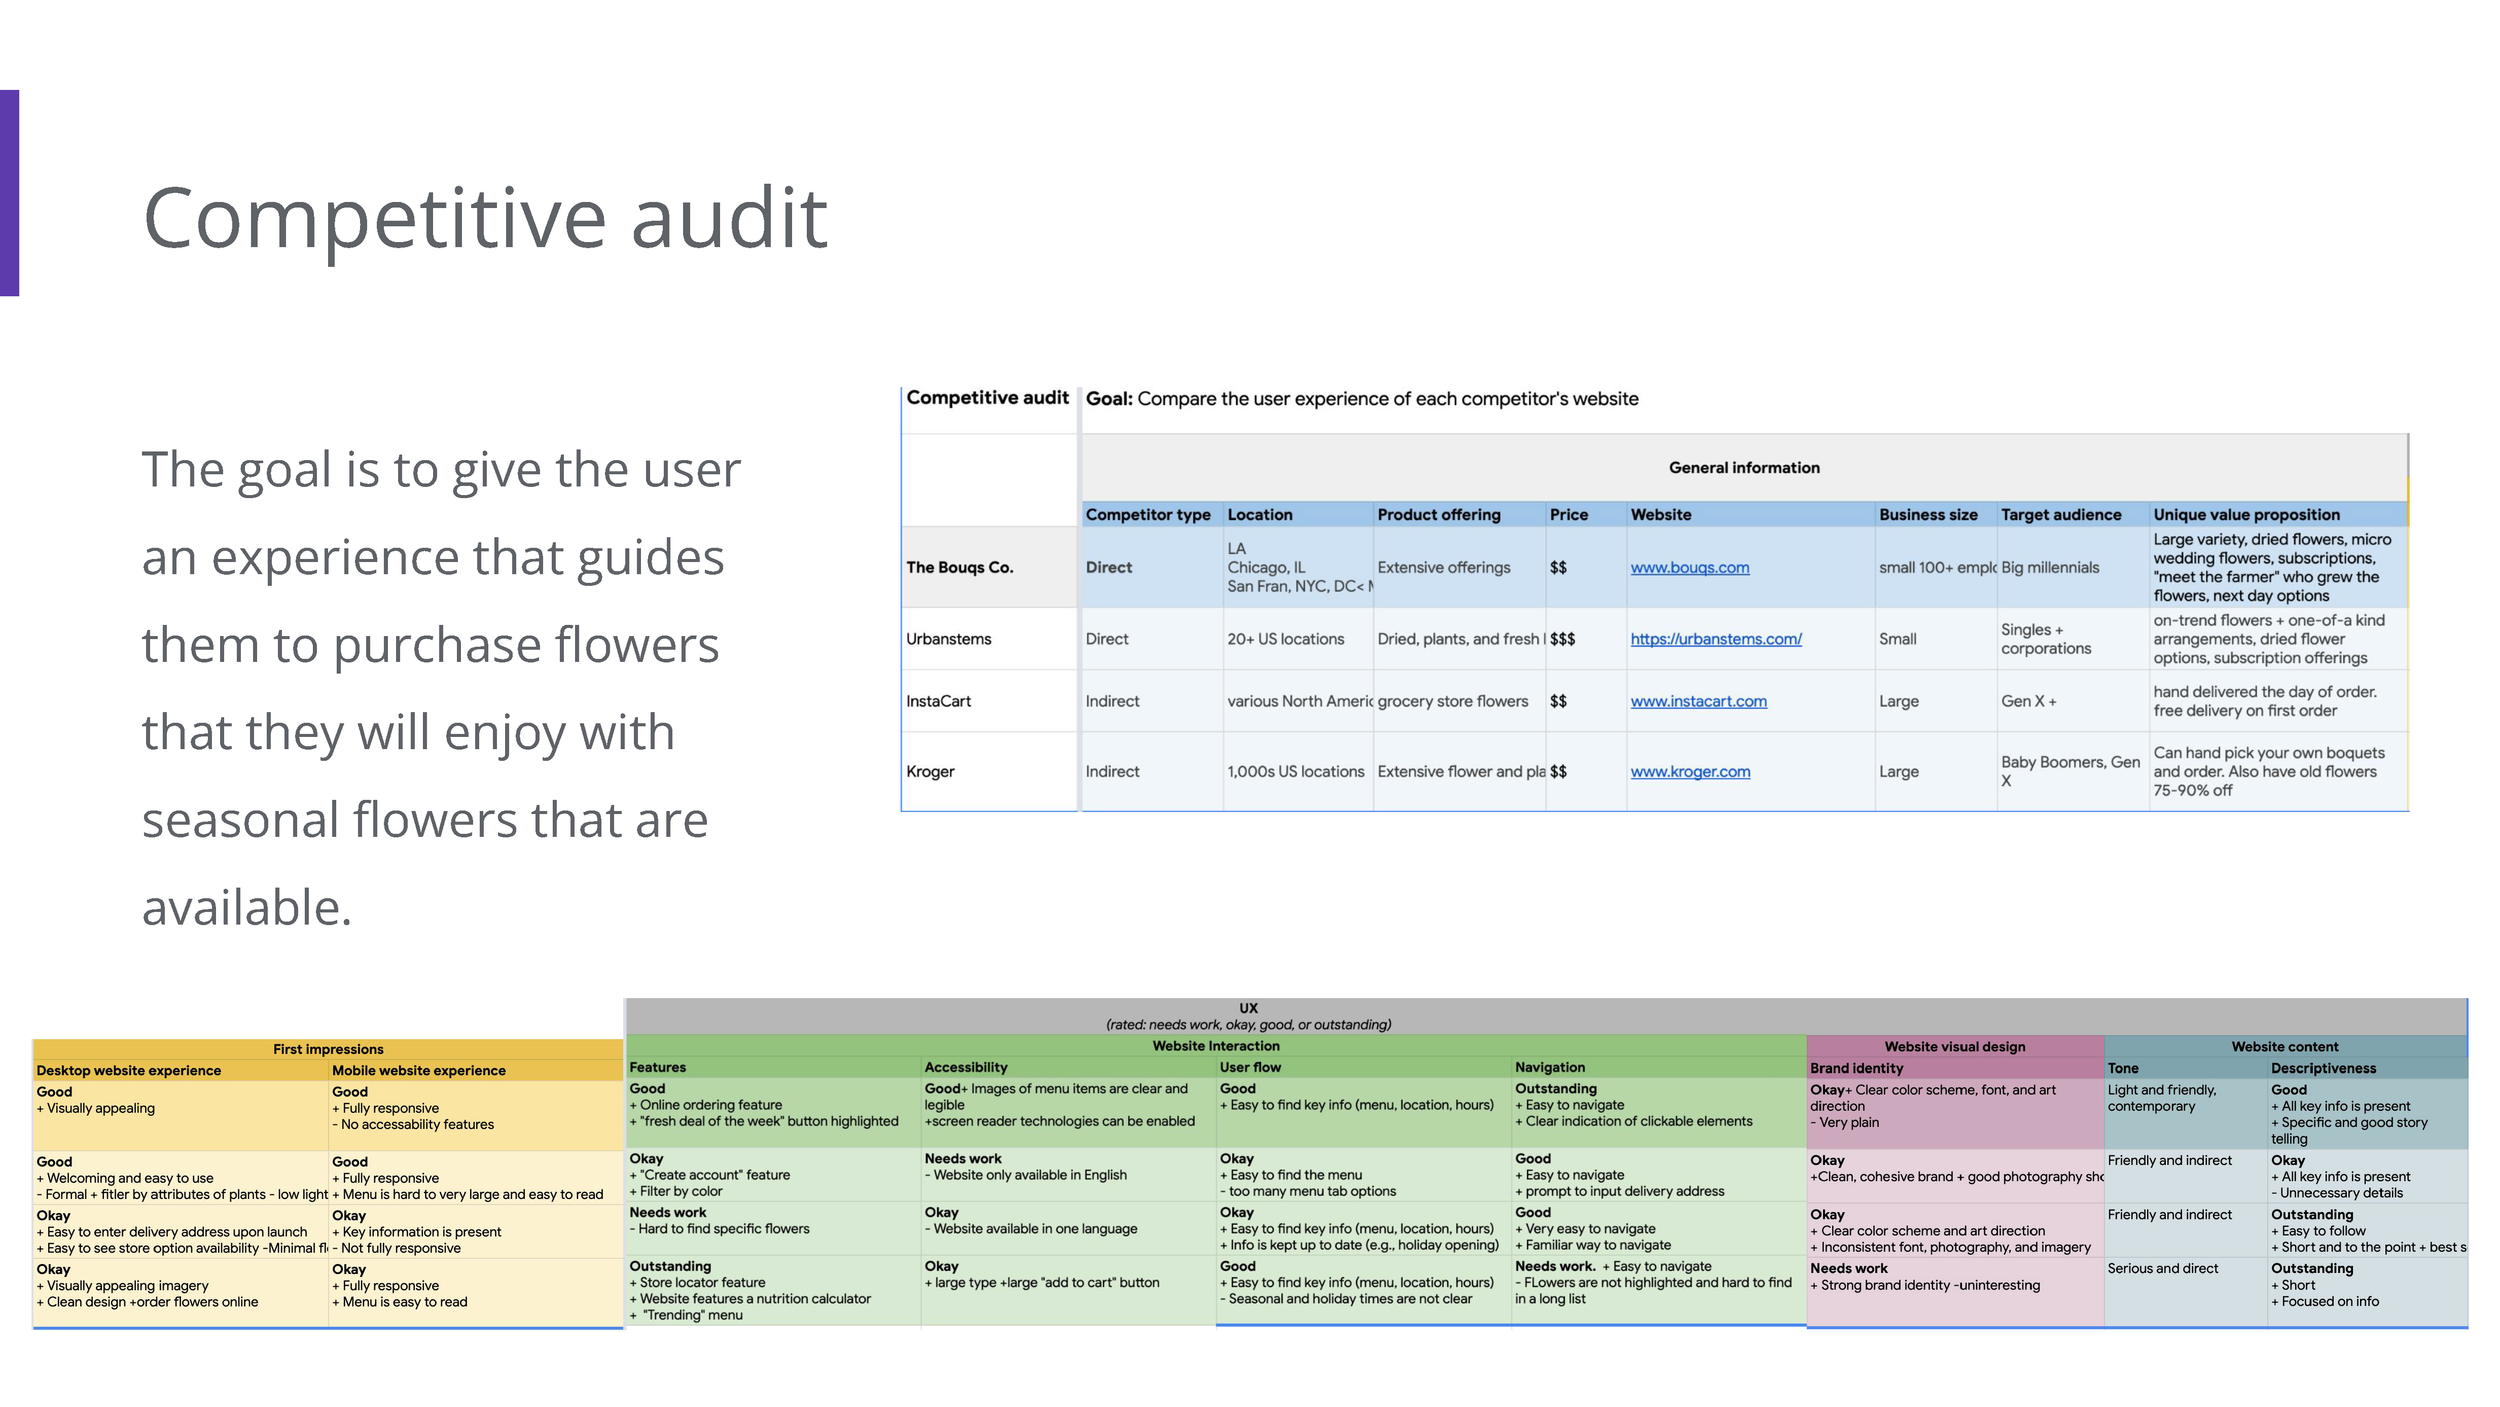
Task: Select the General information header cell
Action: [x=1743, y=467]
